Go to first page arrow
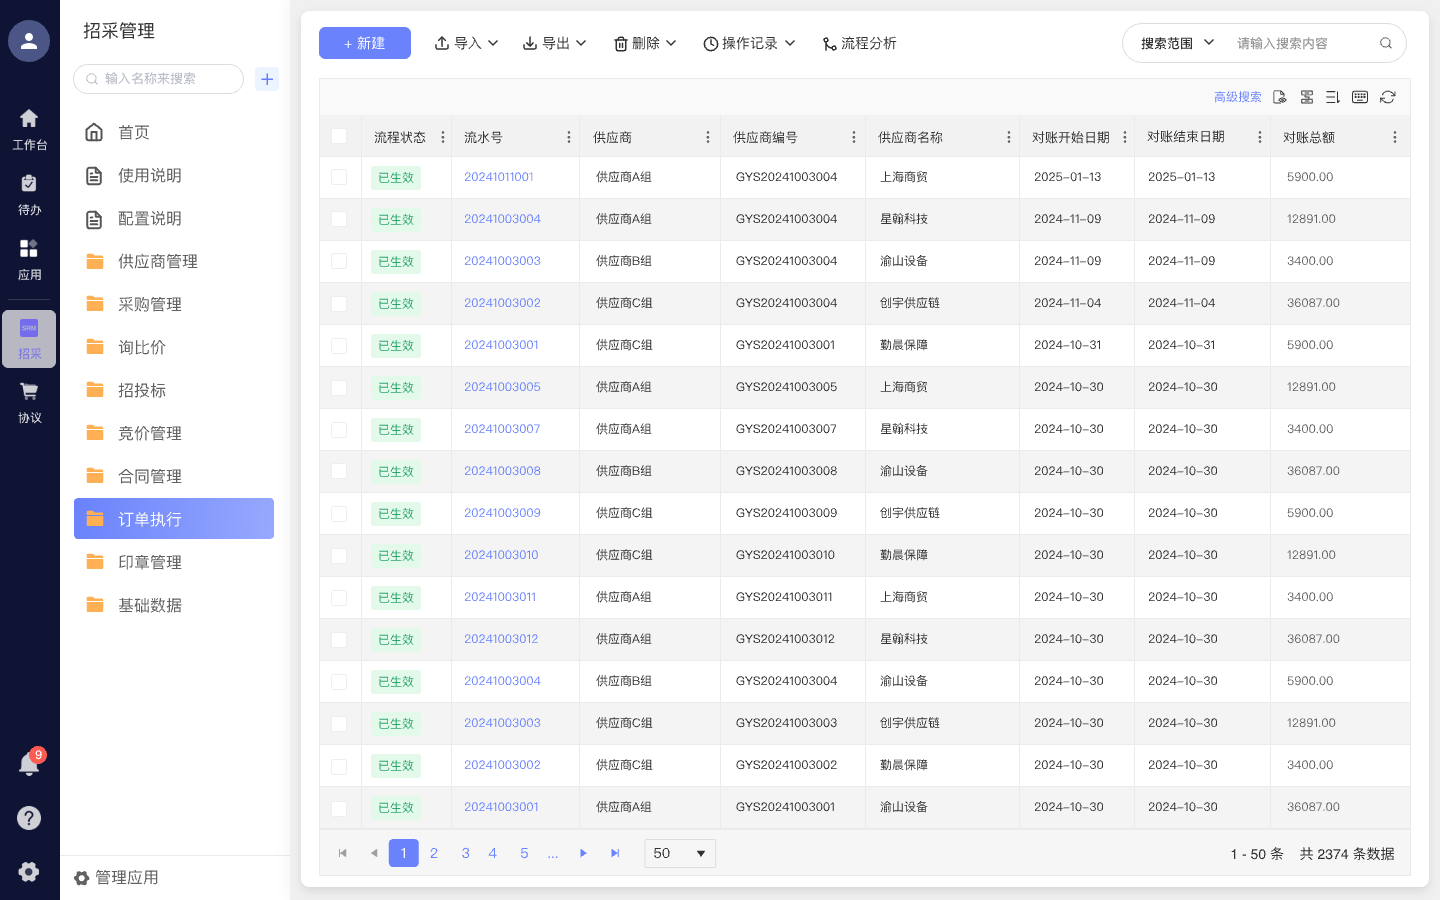Image resolution: width=1440 pixels, height=900 pixels. click(x=343, y=853)
